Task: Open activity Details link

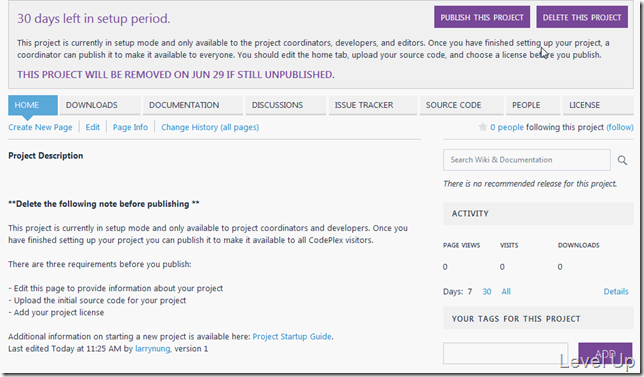Action: tap(616, 292)
